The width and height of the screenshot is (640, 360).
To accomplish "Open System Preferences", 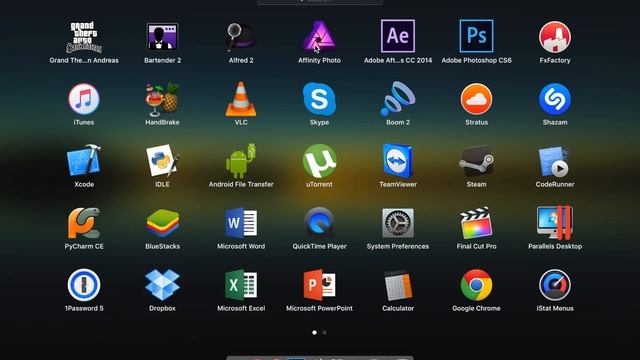I will click(398, 223).
